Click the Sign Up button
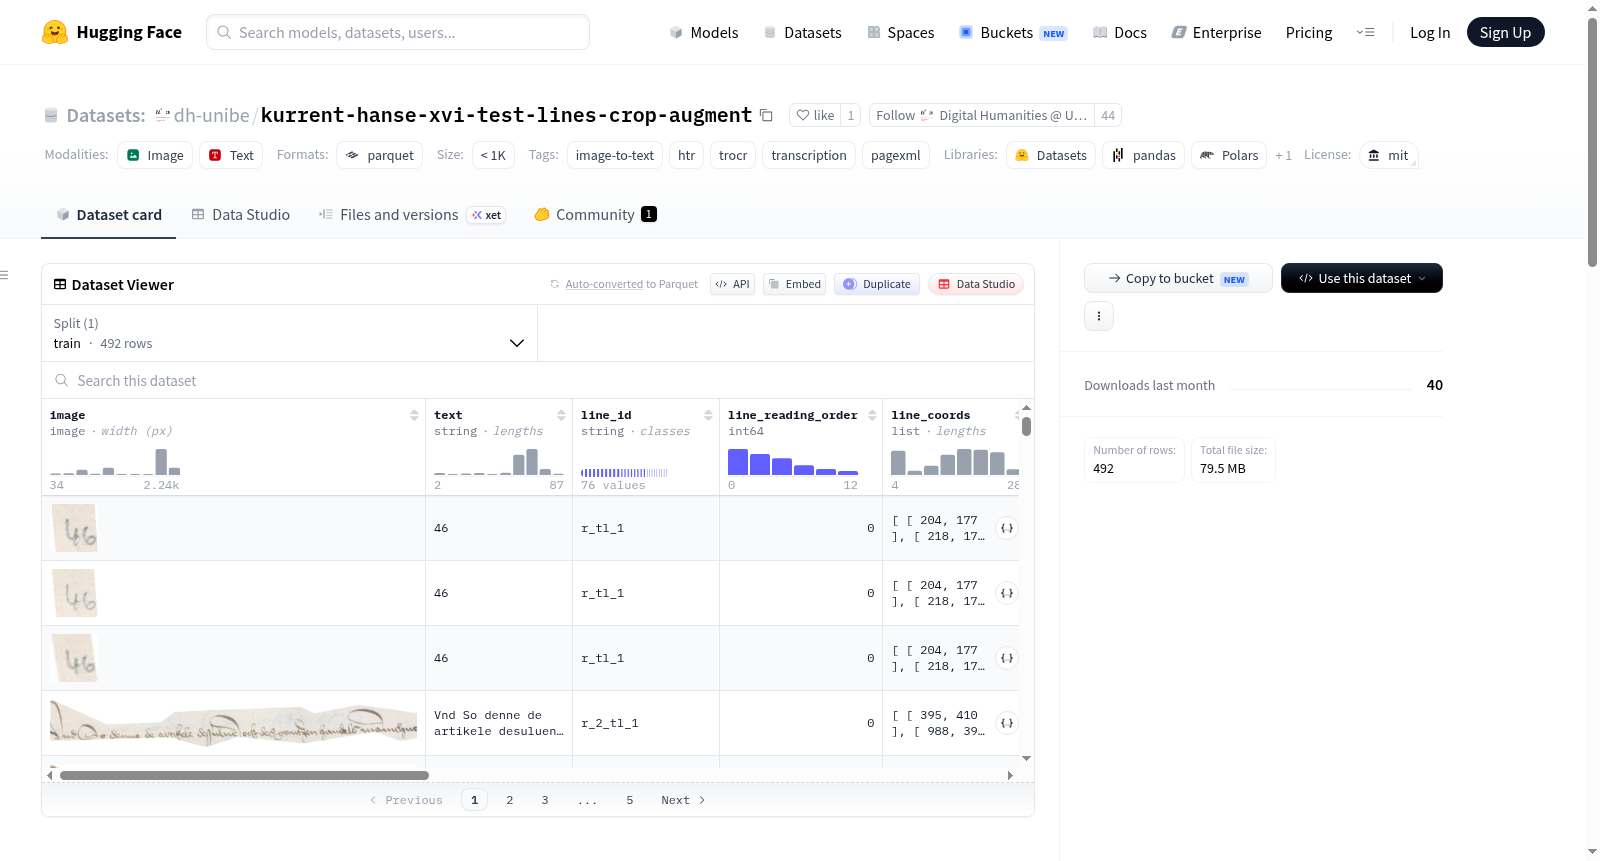Screen dimensions: 1600x861 (x=1505, y=32)
